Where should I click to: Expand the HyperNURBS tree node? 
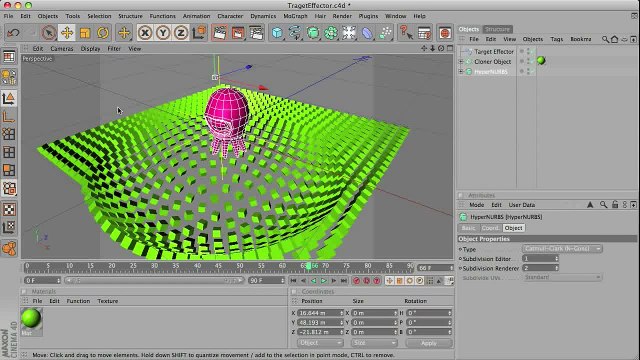tap(461, 72)
